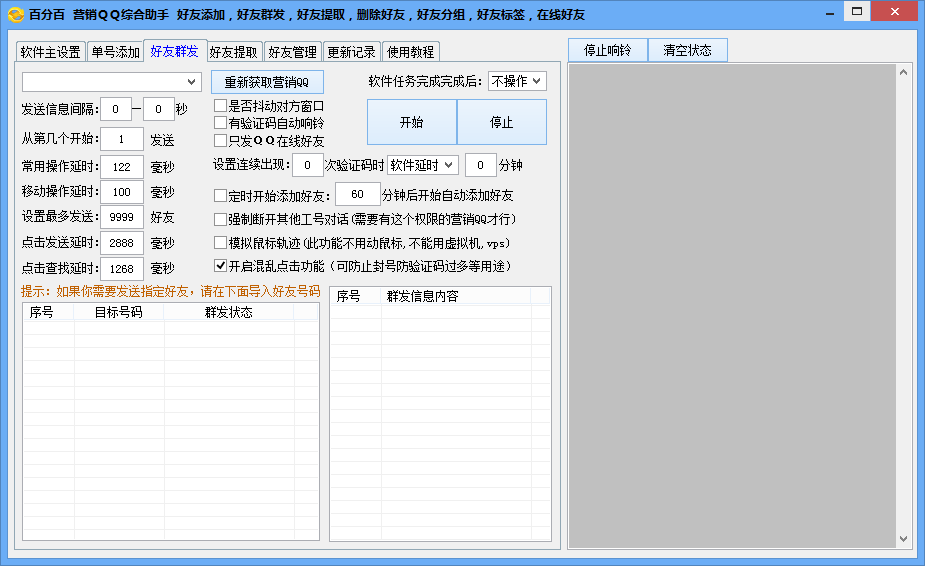Switch to the 单号添加 tab
The width and height of the screenshot is (925, 566).
click(x=116, y=52)
